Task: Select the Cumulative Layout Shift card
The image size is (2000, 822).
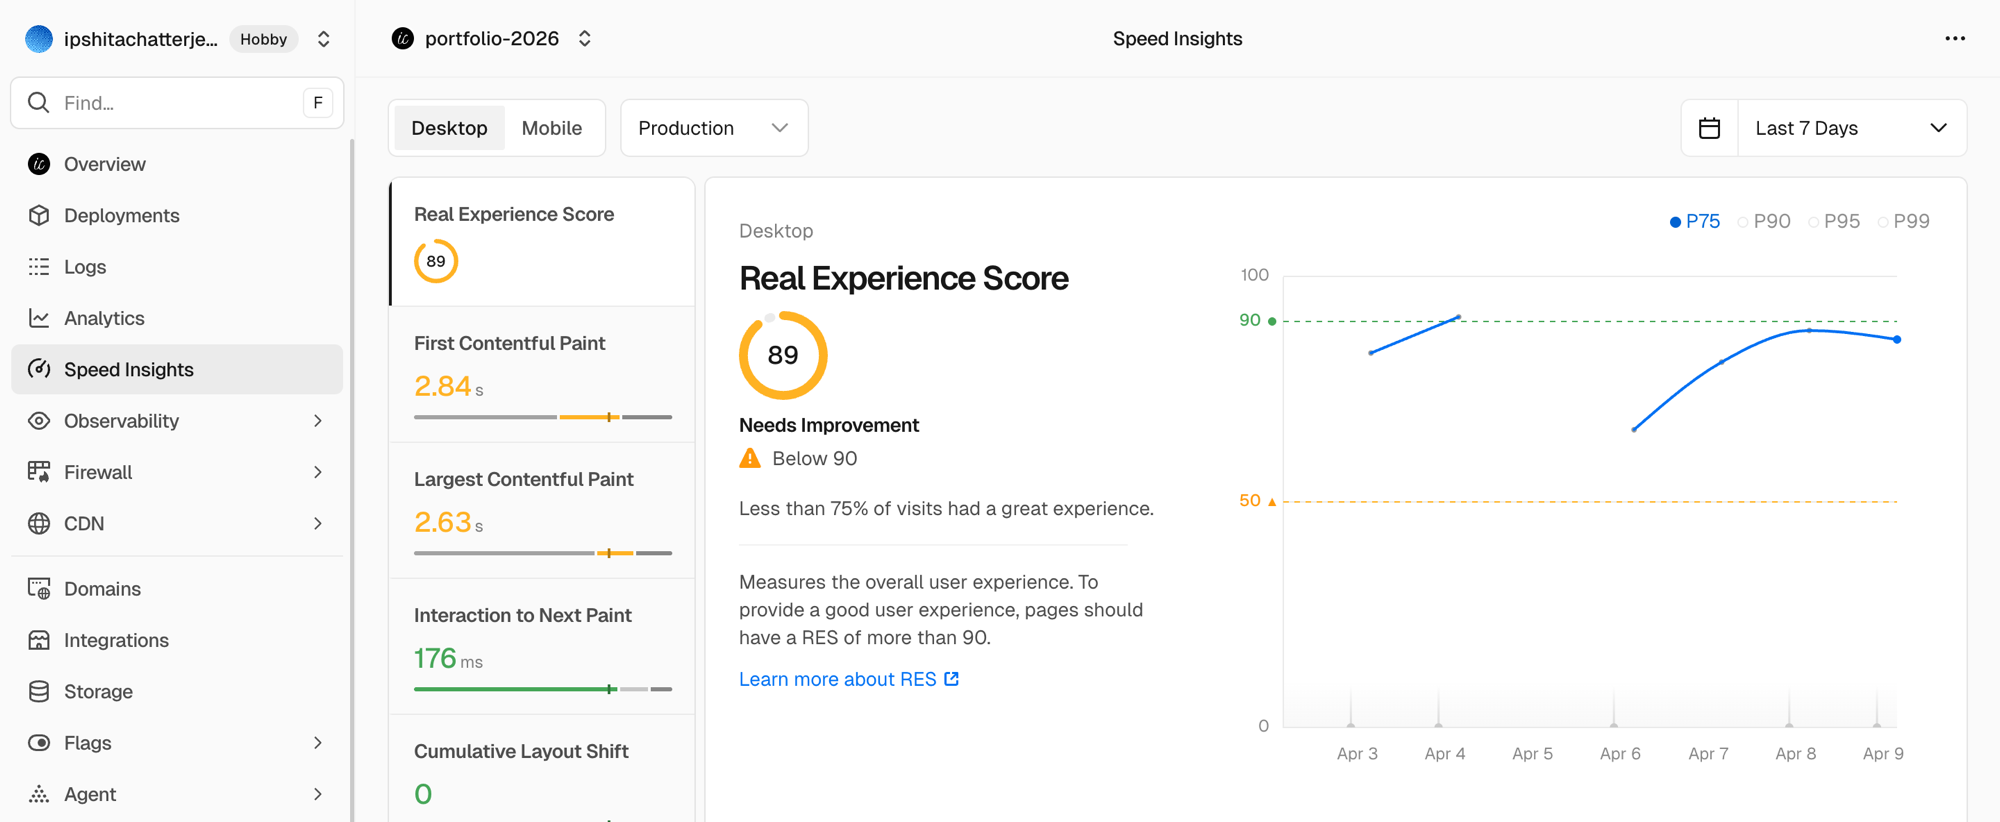Action: pos(542,770)
